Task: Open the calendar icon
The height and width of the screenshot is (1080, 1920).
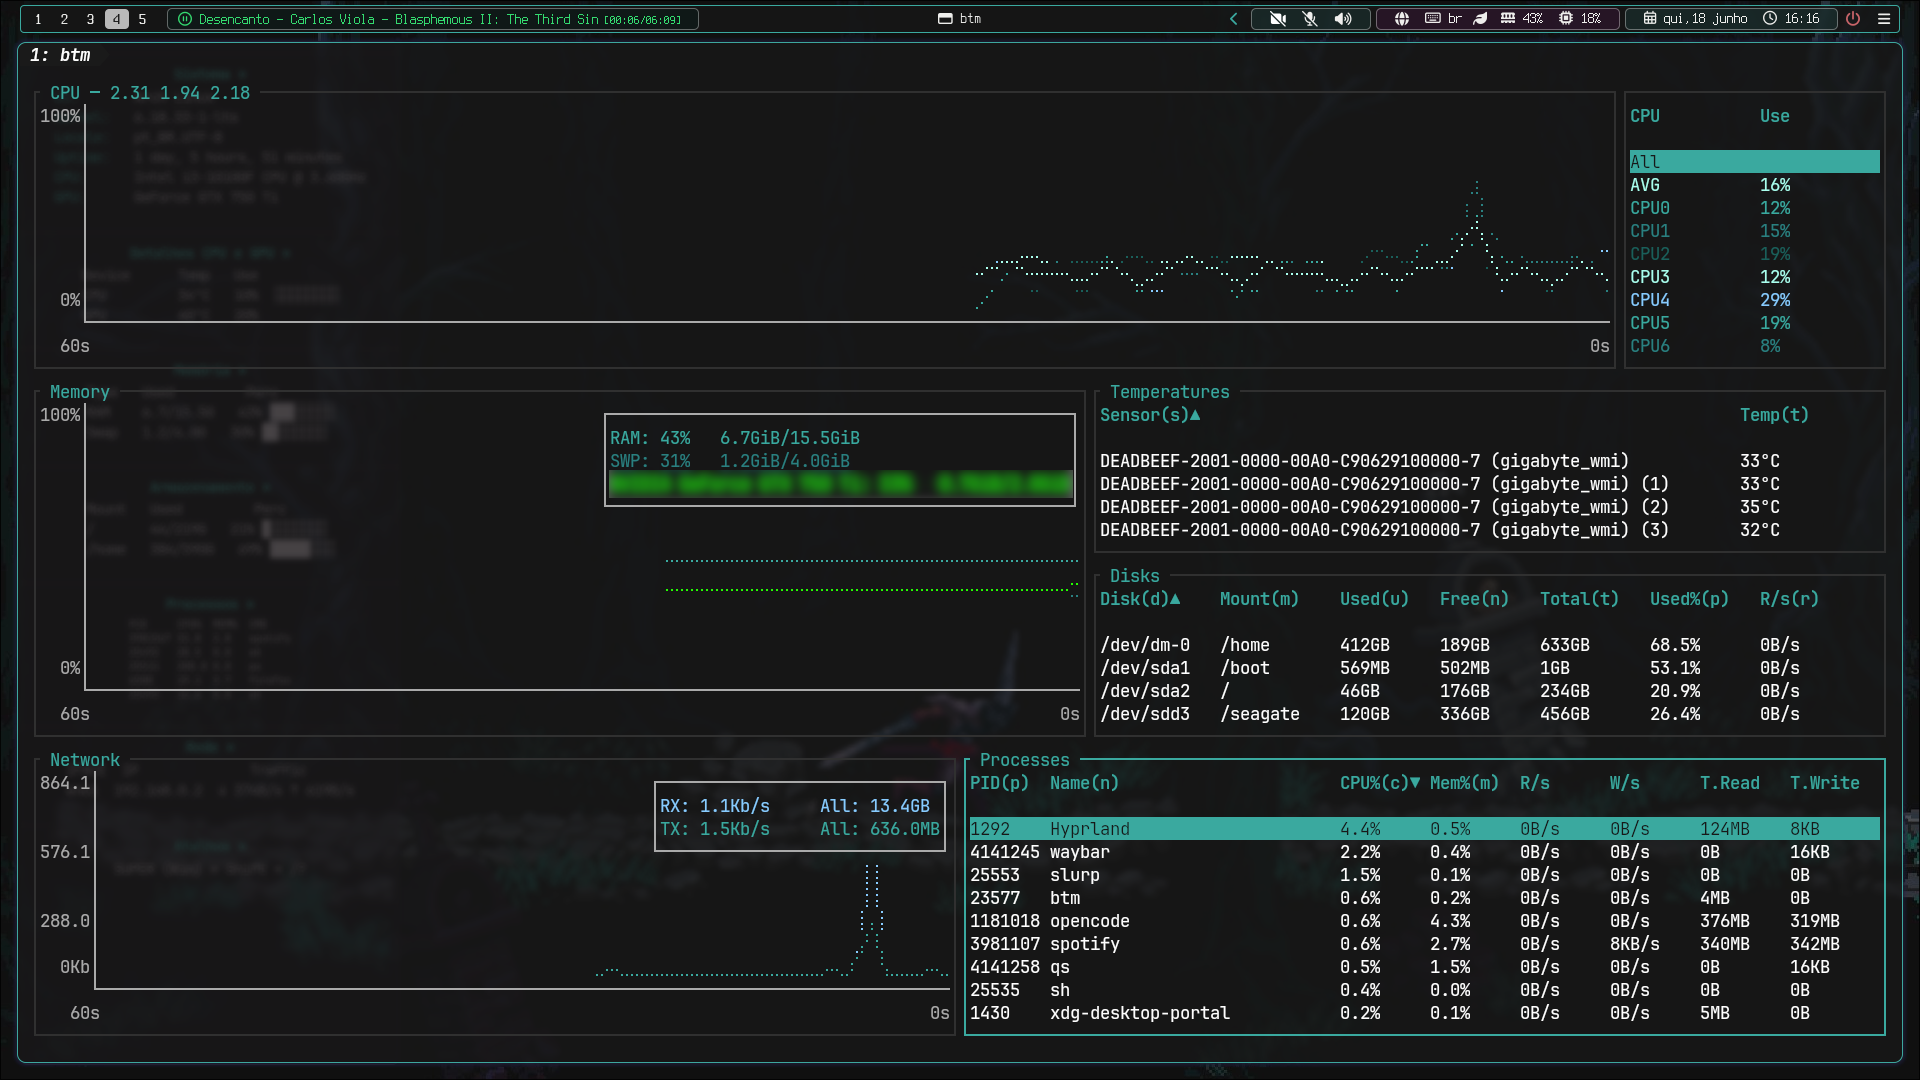Action: (x=1650, y=19)
